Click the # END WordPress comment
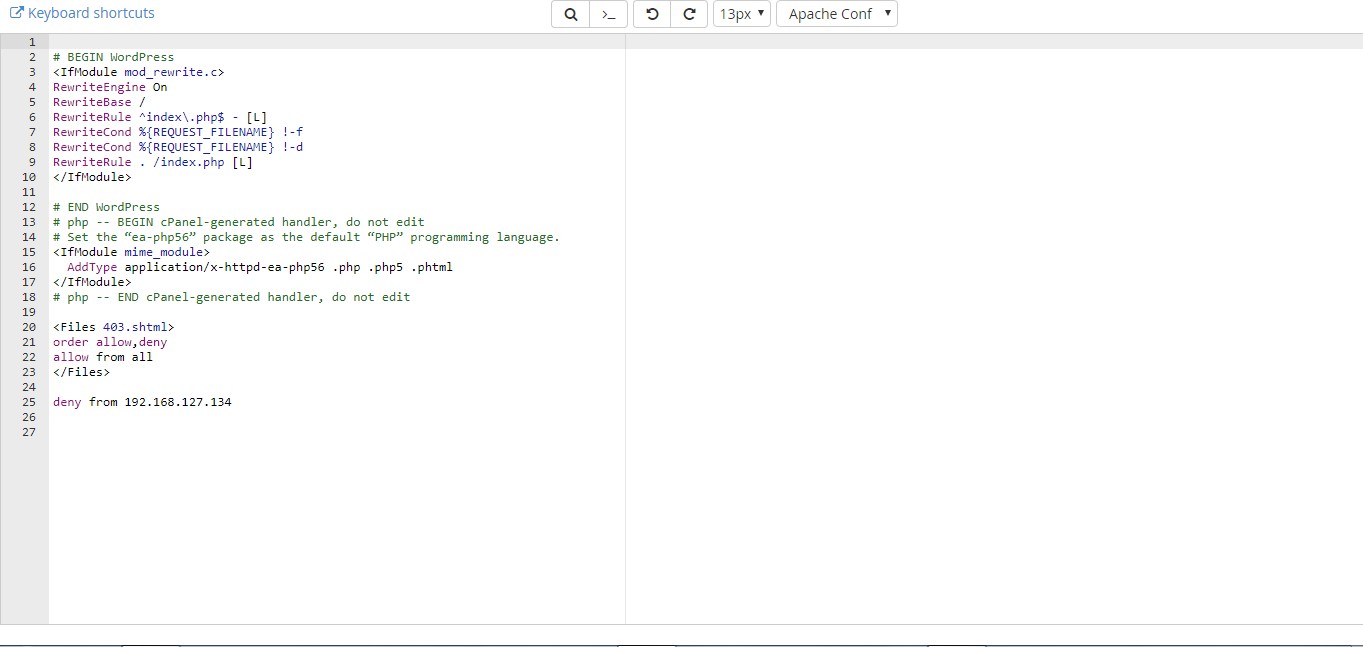Image resolution: width=1363 pixels, height=647 pixels. pyautogui.click(x=106, y=207)
